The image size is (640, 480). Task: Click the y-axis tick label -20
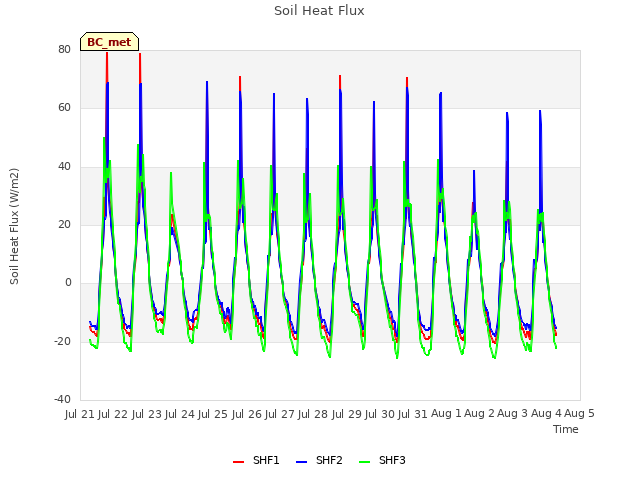click(63, 342)
